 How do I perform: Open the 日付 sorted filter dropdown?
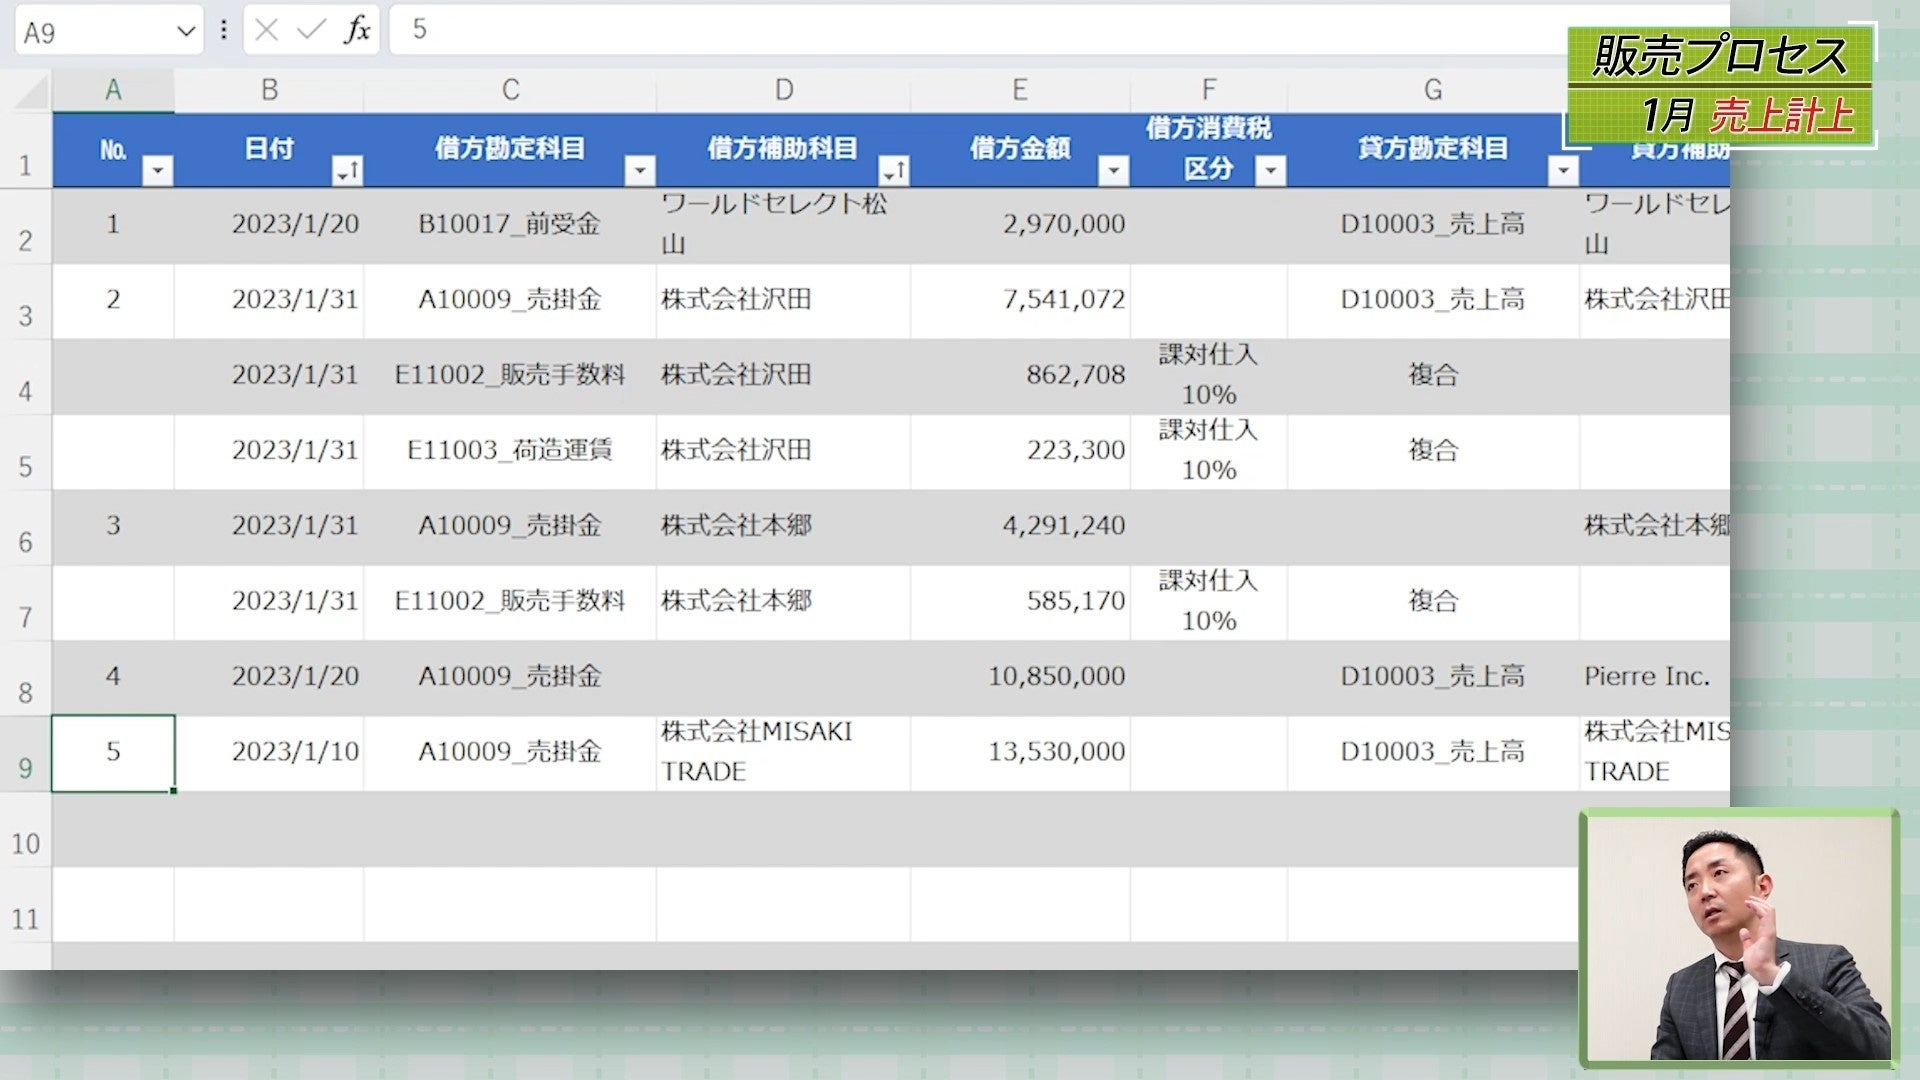[347, 171]
